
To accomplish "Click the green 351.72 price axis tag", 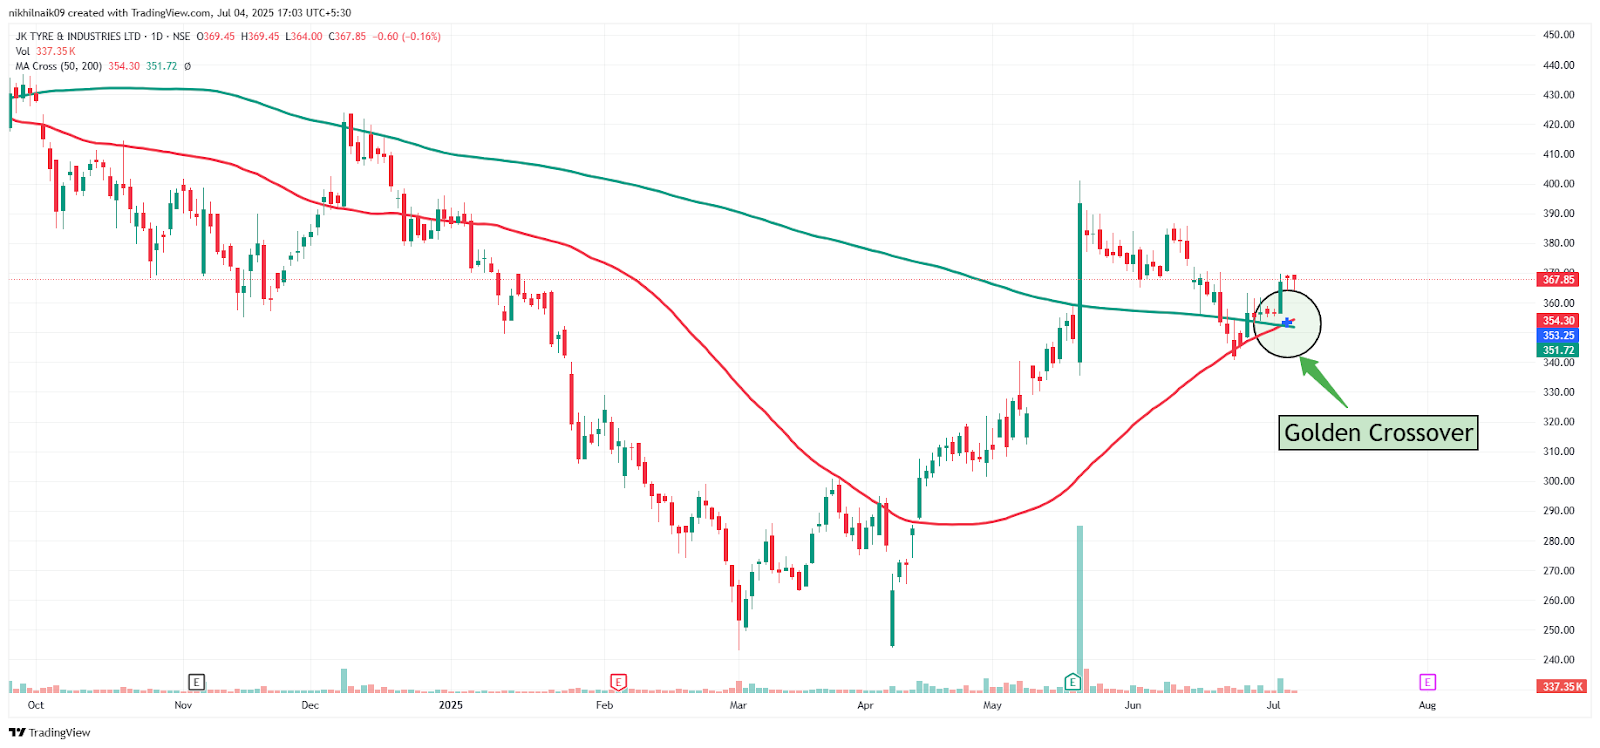I will pos(1558,350).
